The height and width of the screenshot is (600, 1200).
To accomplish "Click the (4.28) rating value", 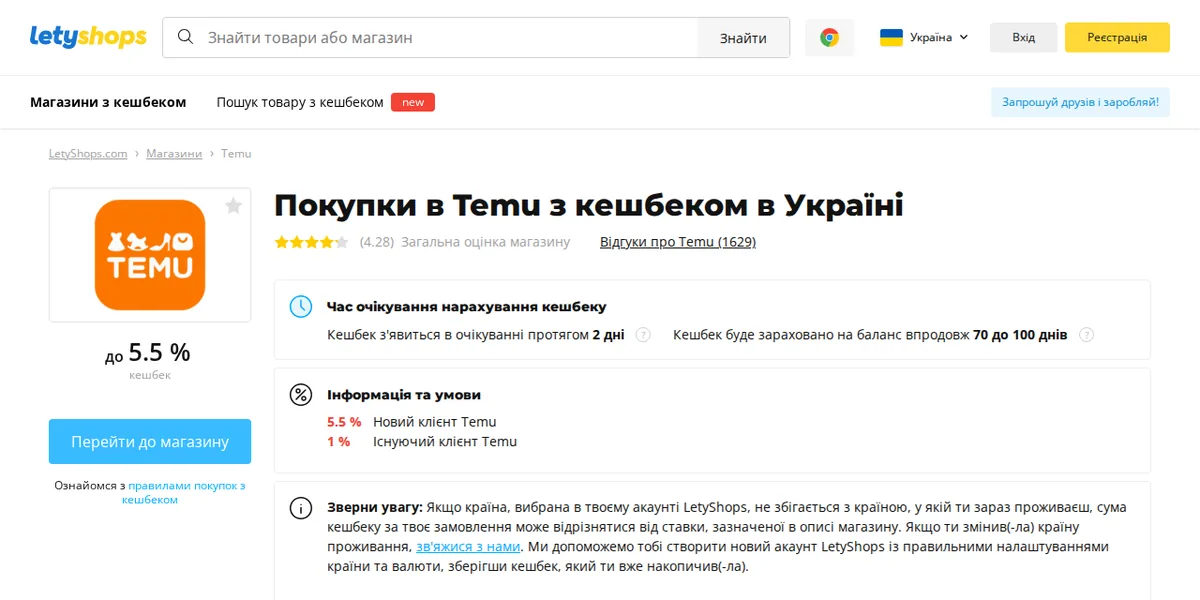I will click(x=377, y=242).
